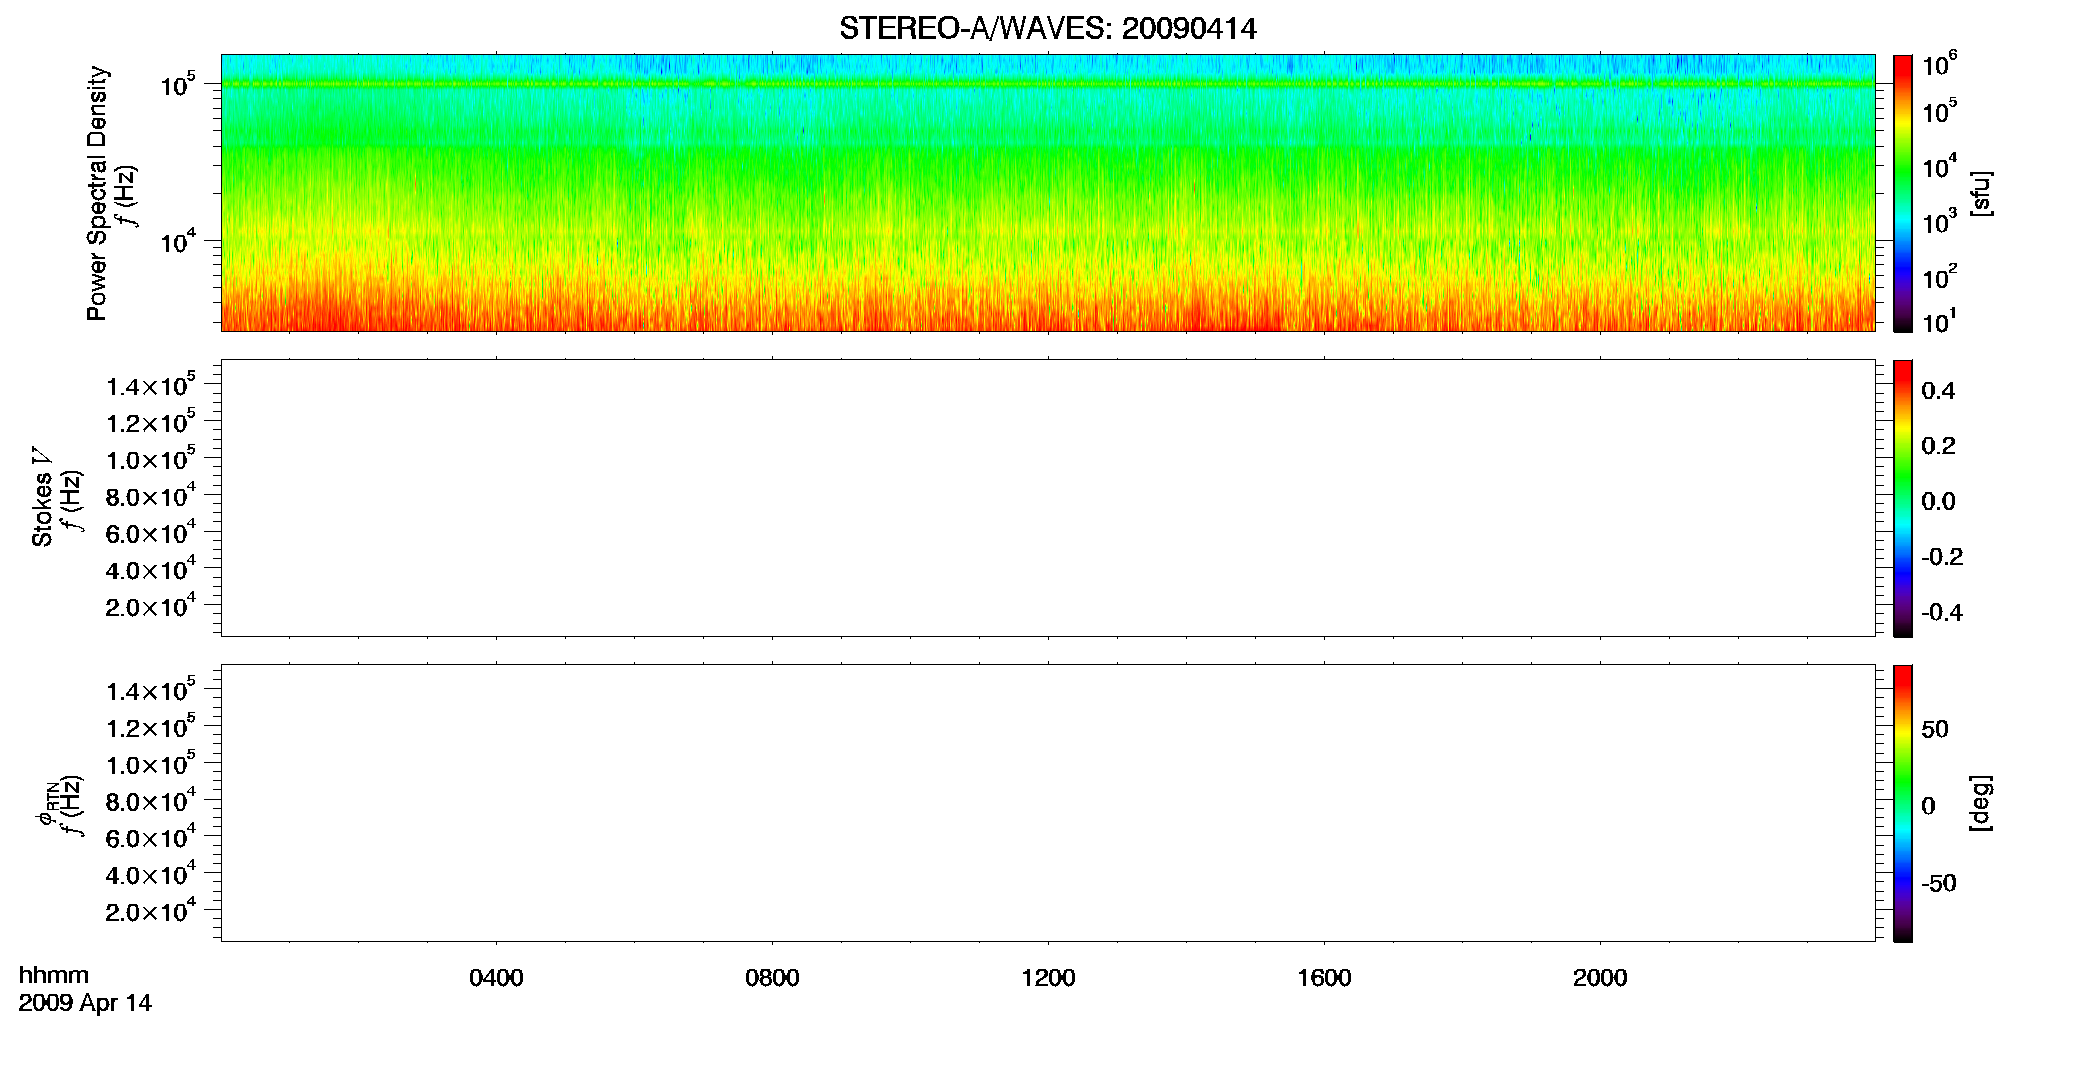Viewport: 2096px width, 1080px height.
Task: Click the [sfu] unit label
Action: coord(1981,193)
